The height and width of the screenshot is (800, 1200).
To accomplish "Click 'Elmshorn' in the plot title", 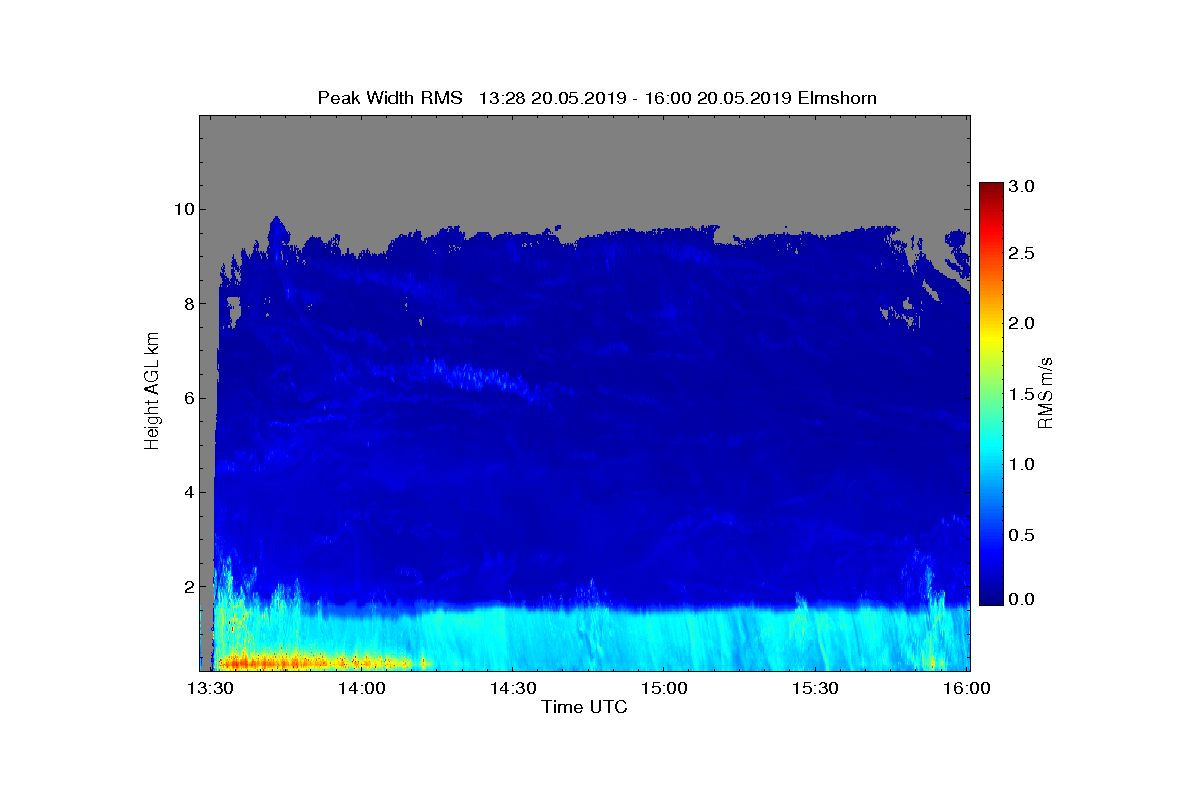I will pos(837,97).
